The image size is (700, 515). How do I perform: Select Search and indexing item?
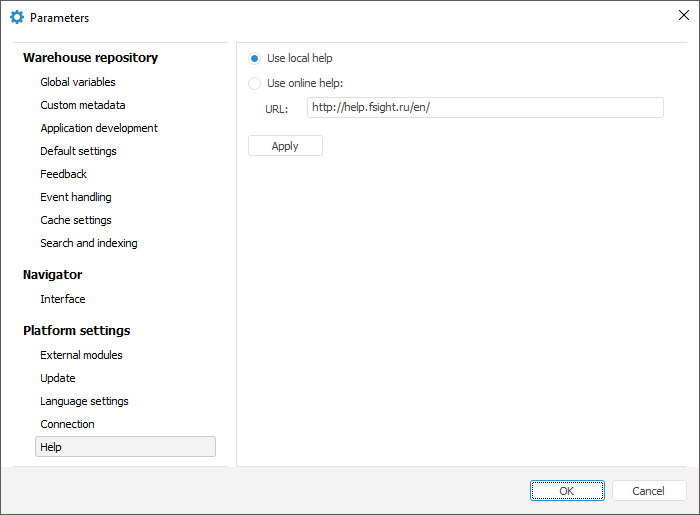[89, 243]
